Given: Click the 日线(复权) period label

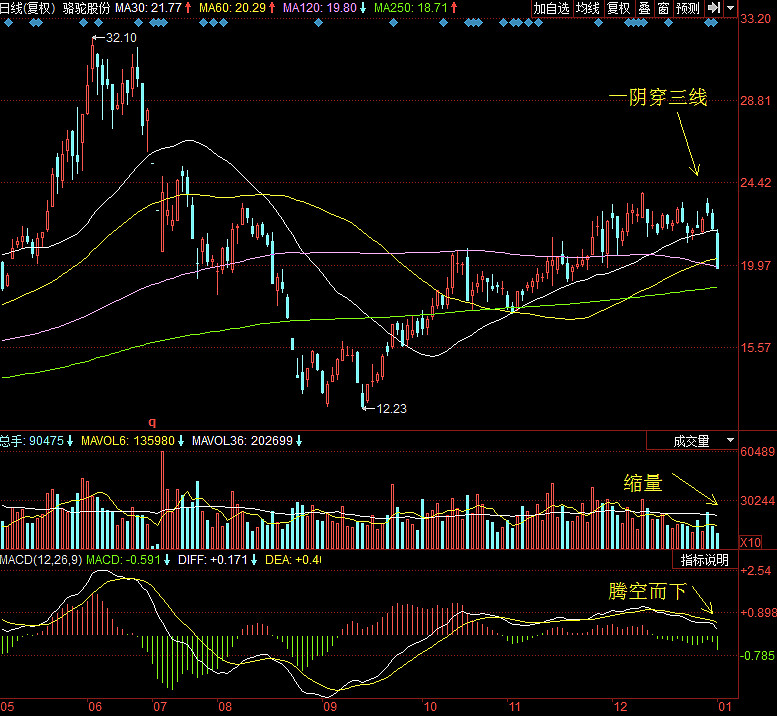Looking at the screenshot, I should [x=26, y=8].
